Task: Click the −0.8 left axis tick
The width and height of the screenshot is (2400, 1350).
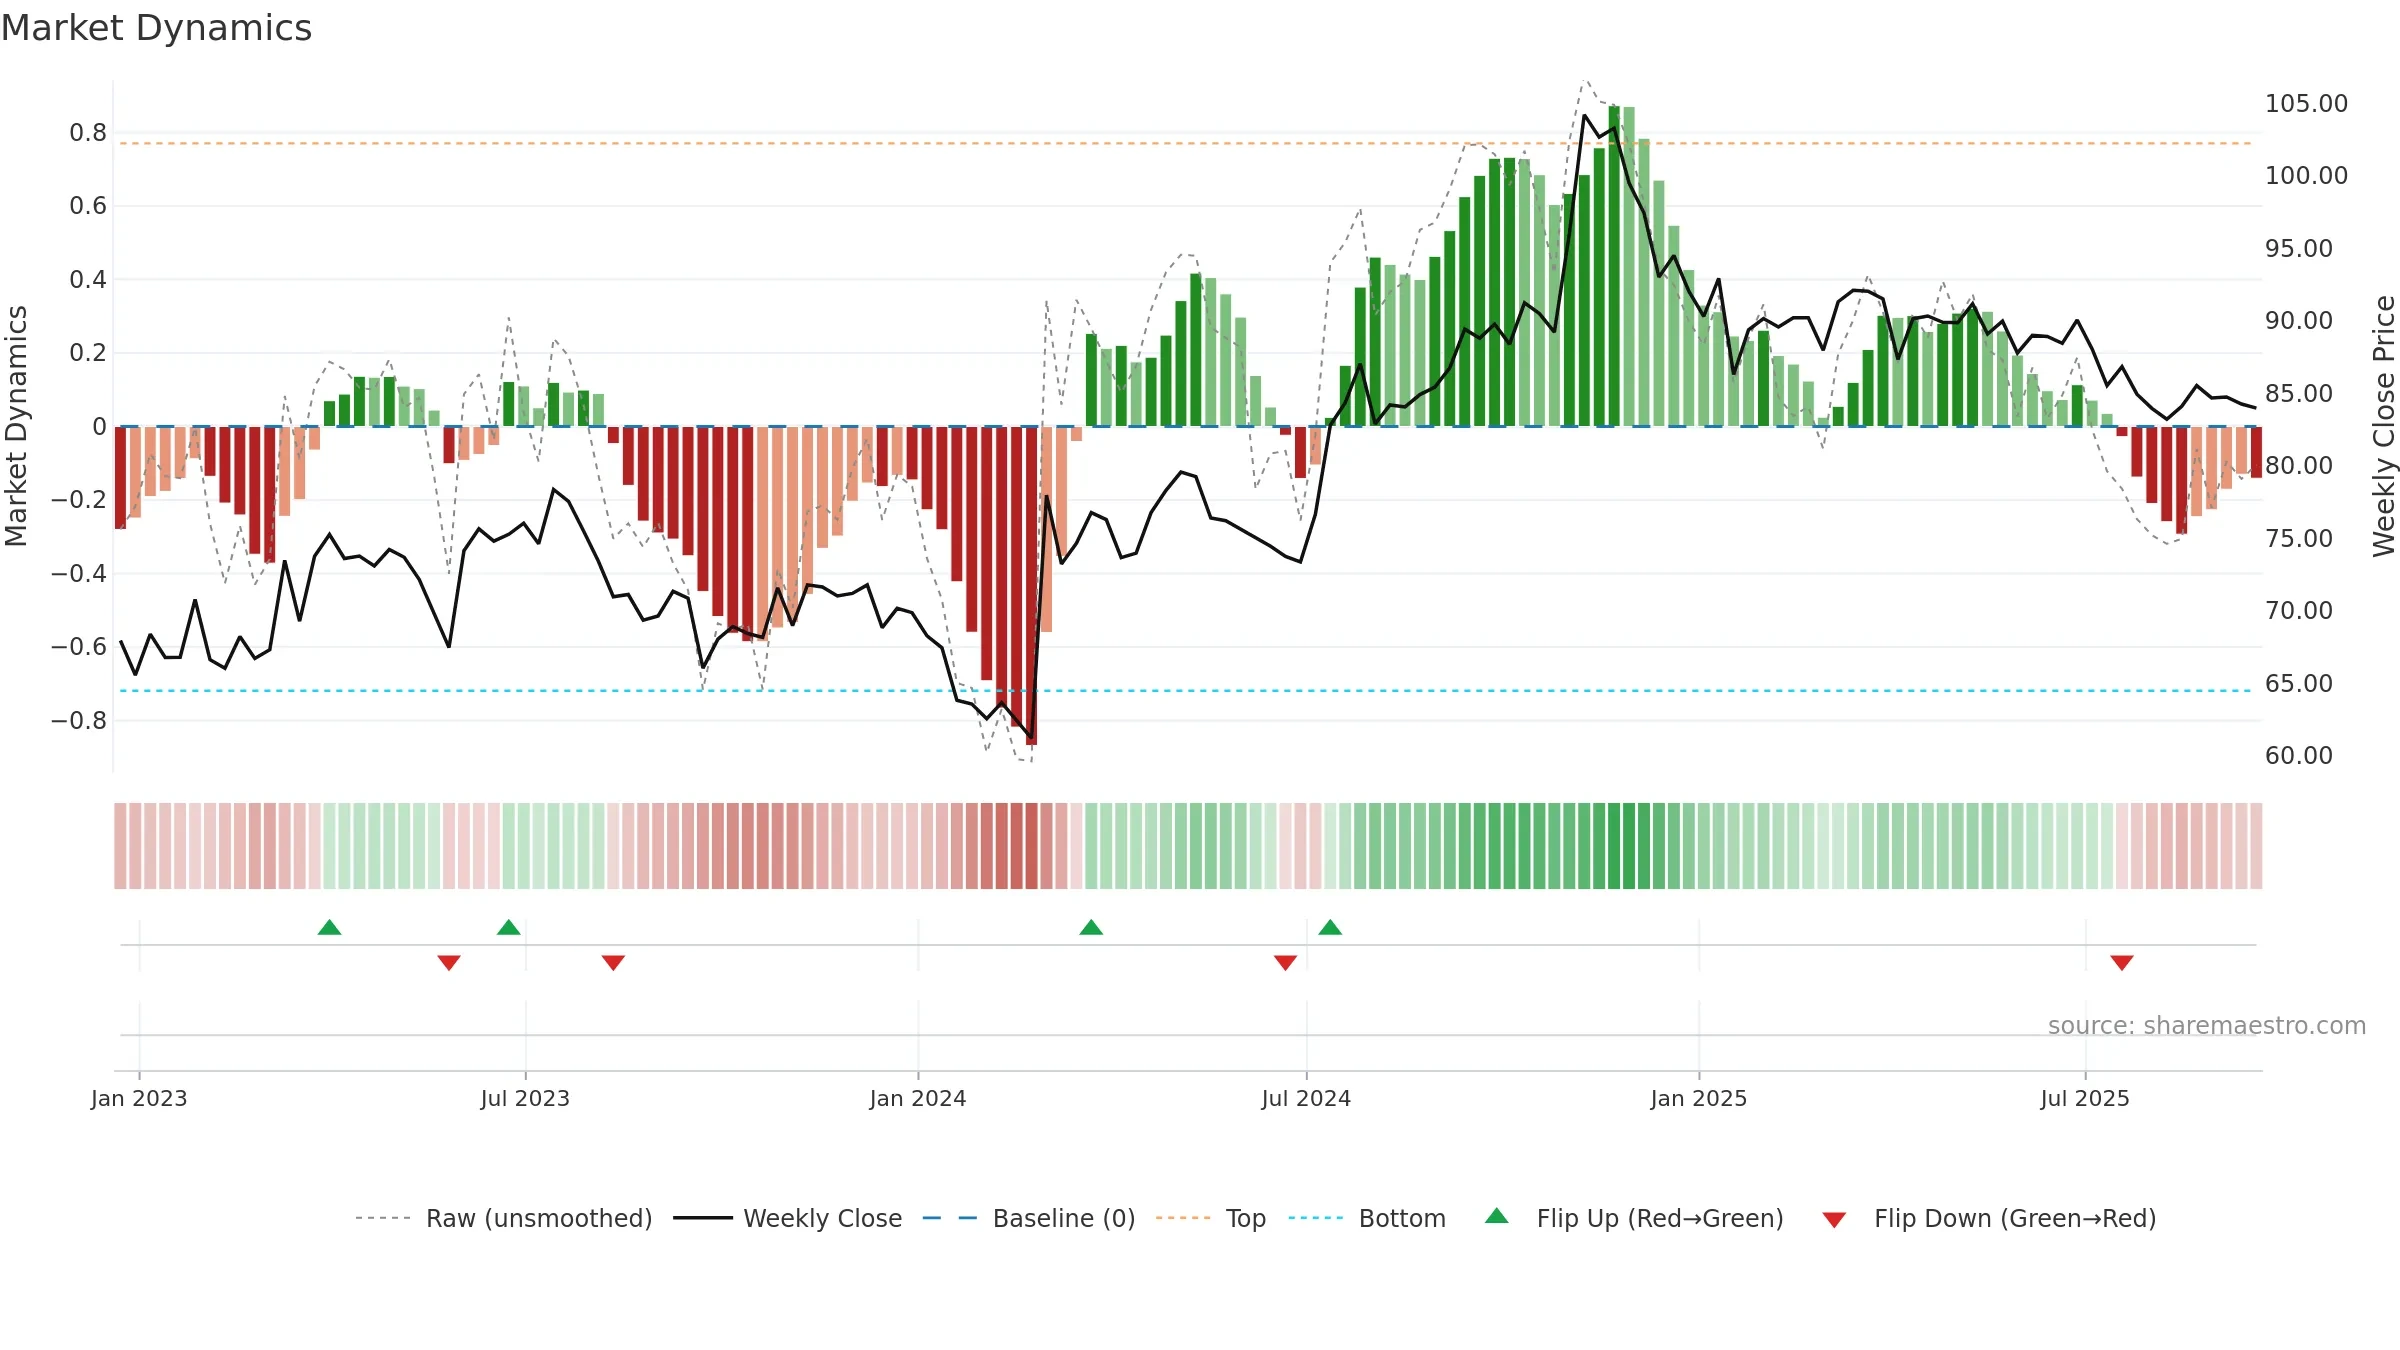Action: click(x=79, y=721)
